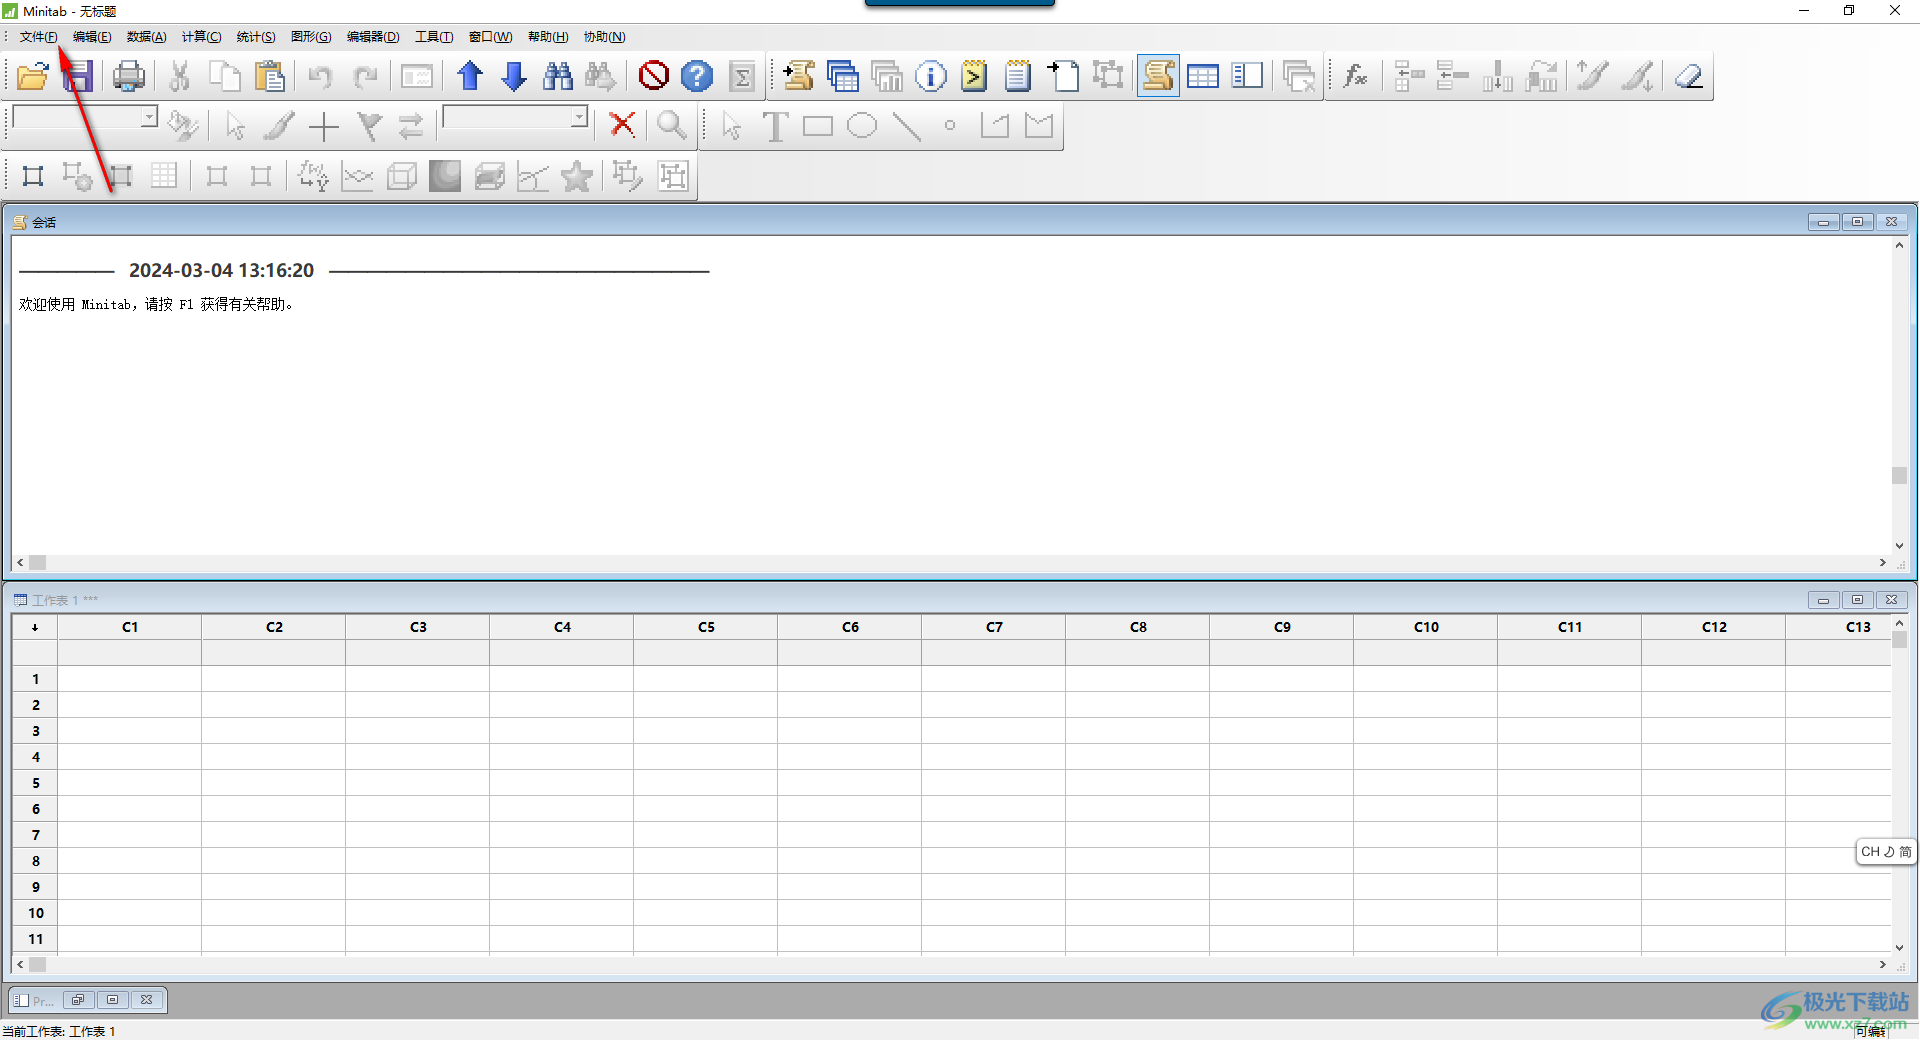1920x1040 pixels.
Task: Open the 工具(T) menu
Action: [434, 37]
